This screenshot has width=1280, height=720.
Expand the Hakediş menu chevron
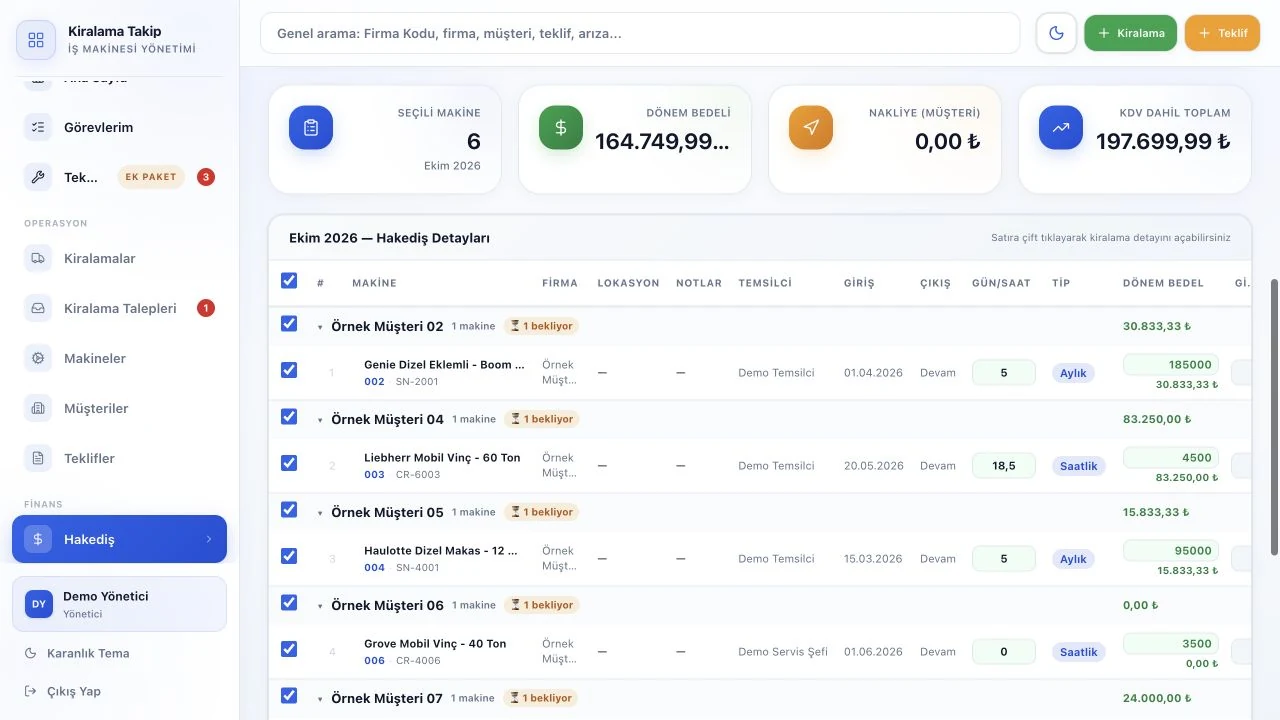click(209, 539)
